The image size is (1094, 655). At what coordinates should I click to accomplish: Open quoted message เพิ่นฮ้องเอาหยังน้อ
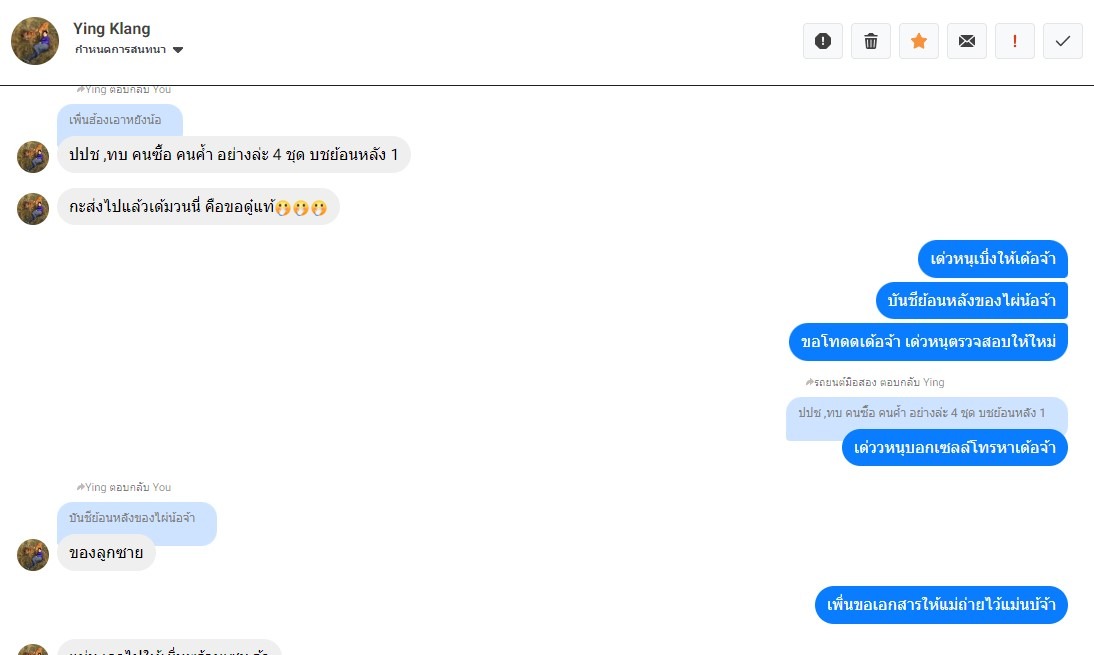(x=120, y=120)
